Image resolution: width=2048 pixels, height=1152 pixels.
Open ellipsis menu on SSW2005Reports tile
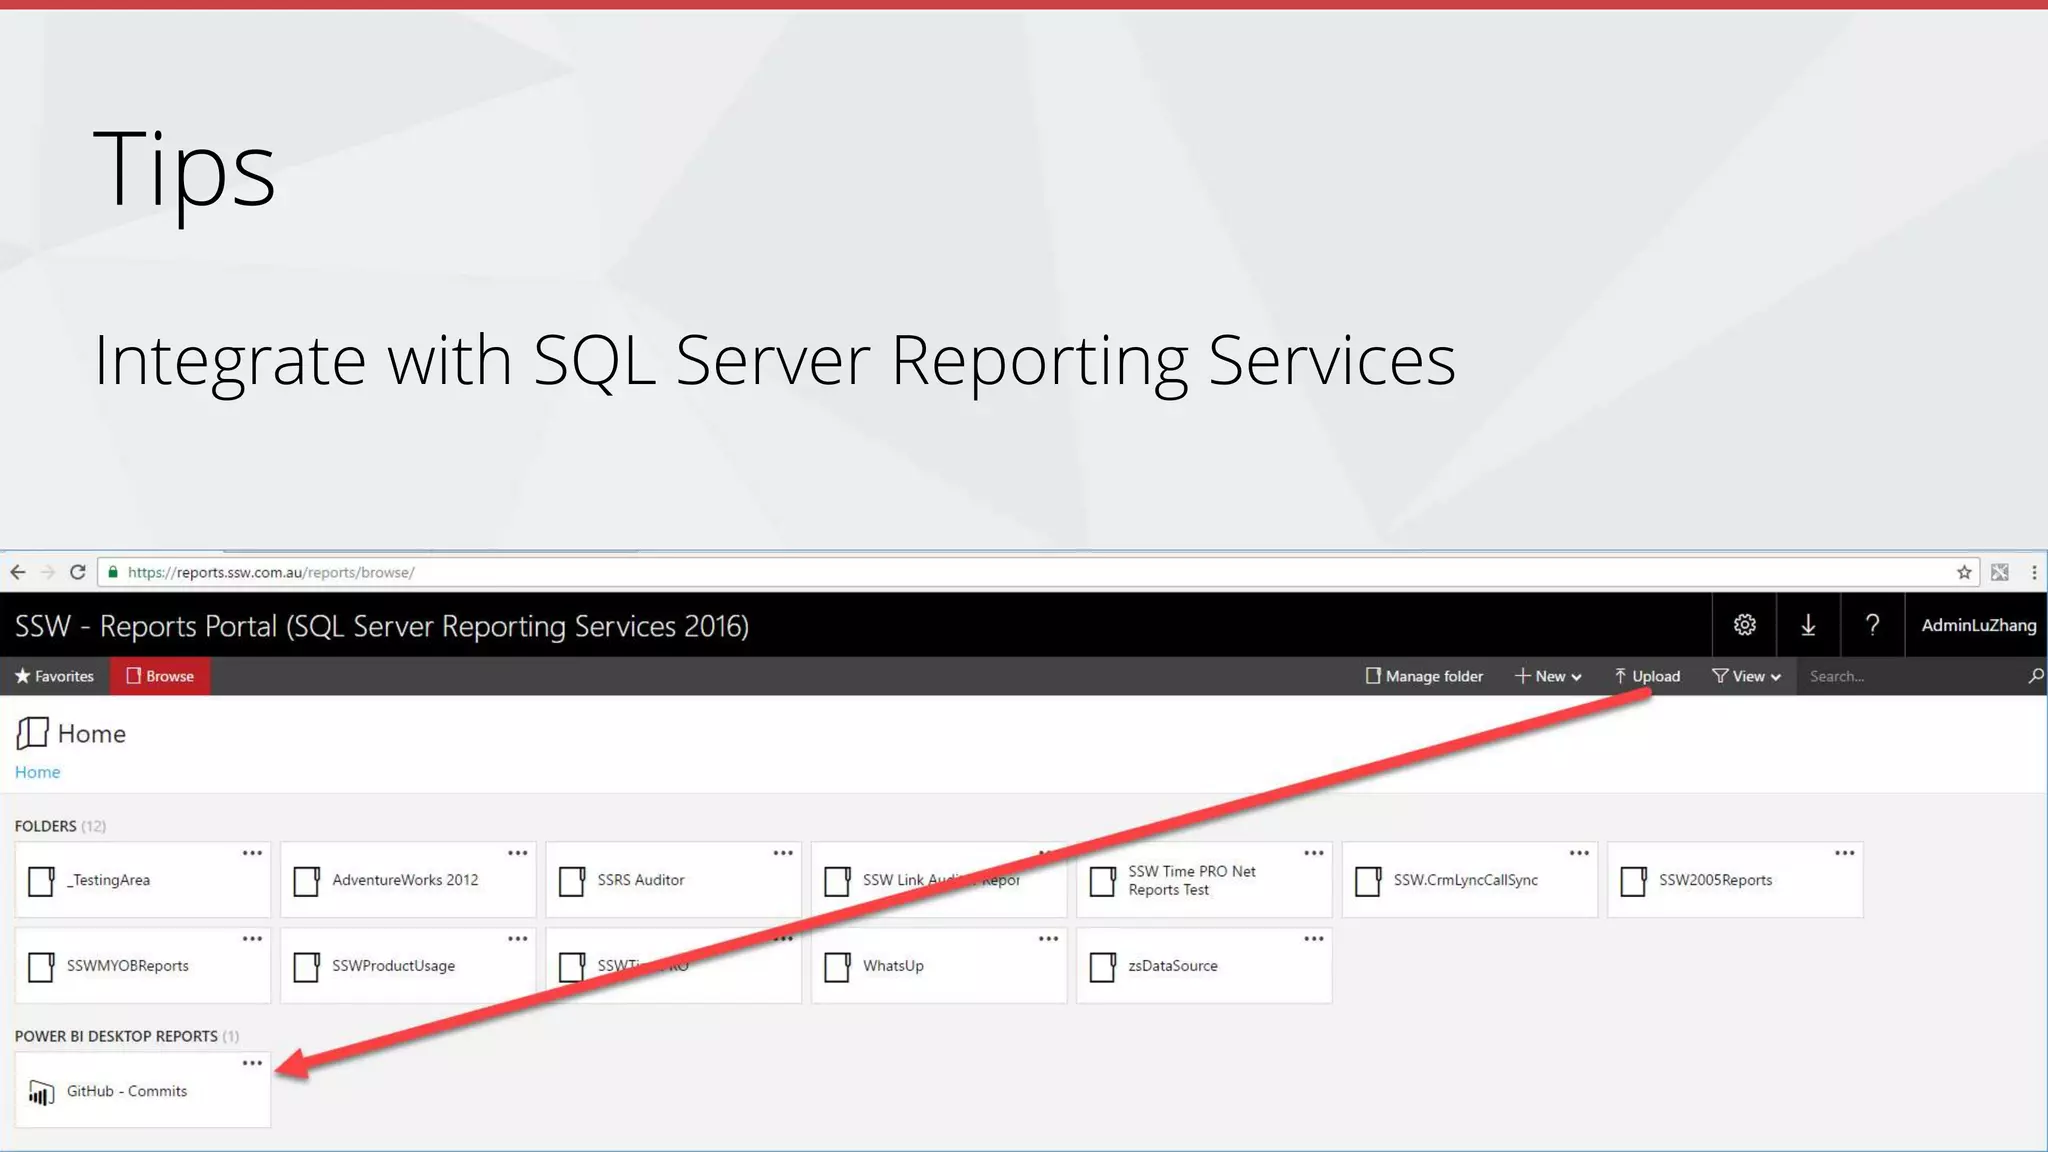tap(1845, 853)
